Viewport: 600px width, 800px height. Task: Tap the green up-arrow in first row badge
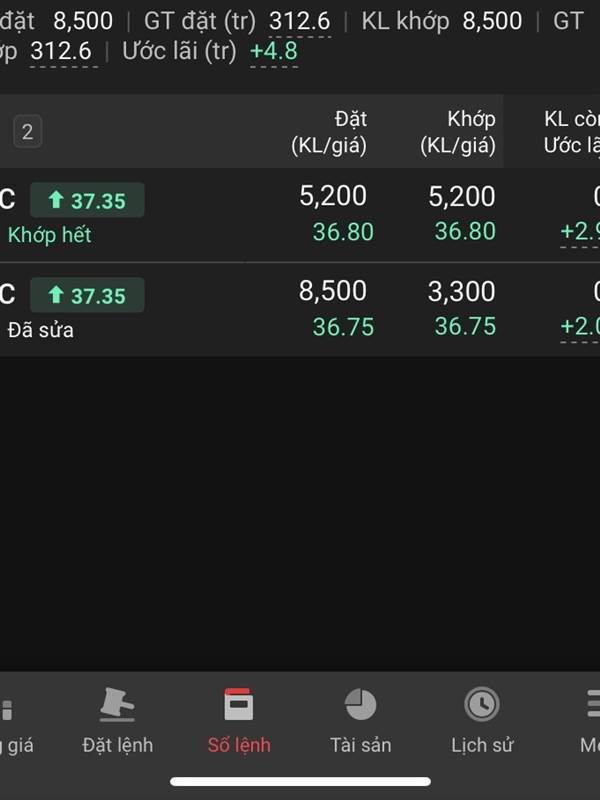(x=56, y=199)
